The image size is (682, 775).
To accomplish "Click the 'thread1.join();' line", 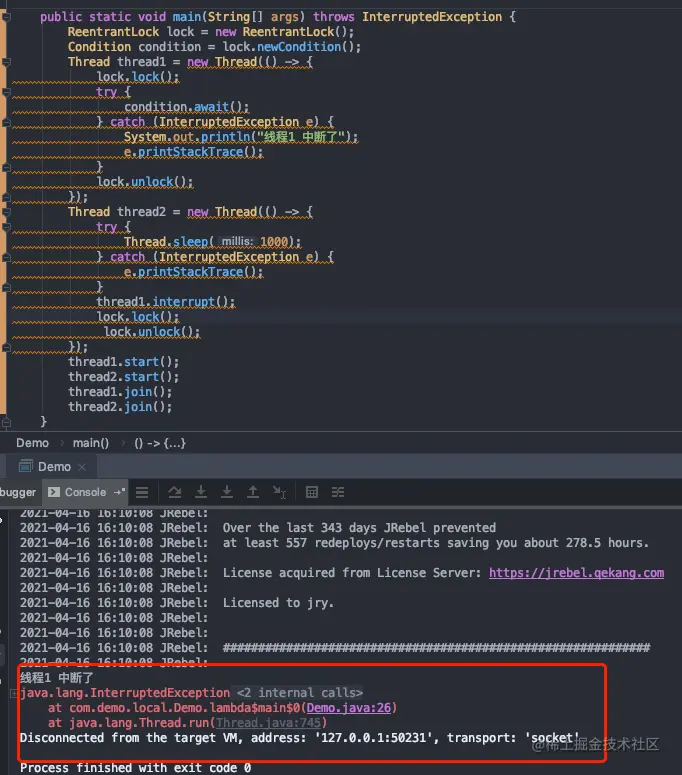I will click(120, 391).
